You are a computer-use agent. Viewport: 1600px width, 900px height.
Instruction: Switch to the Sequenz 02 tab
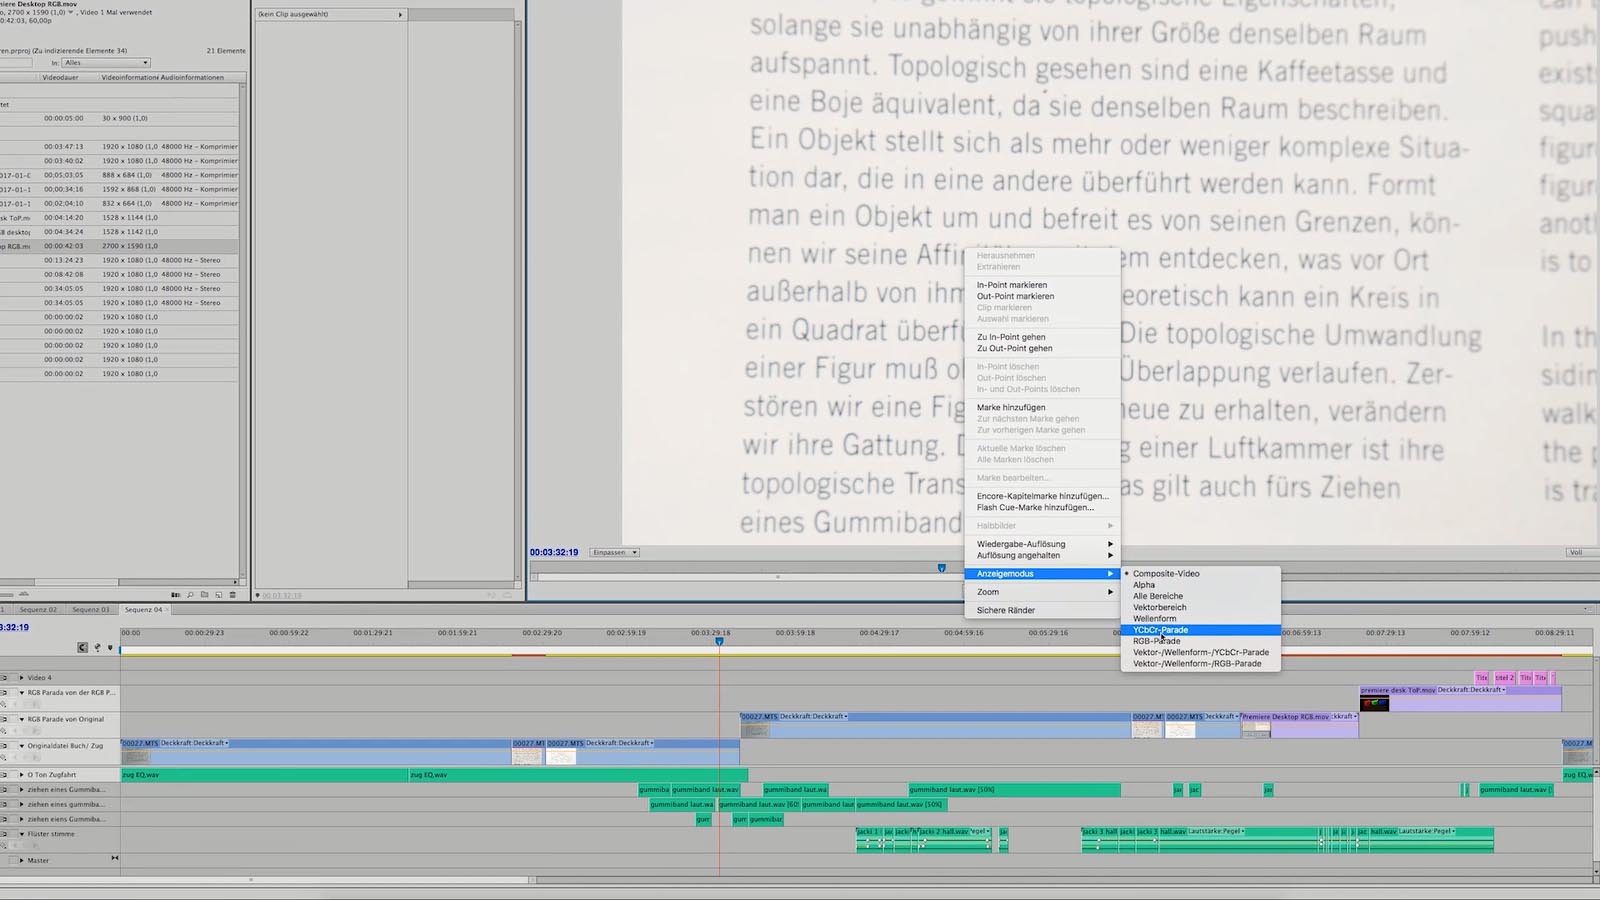[38, 609]
